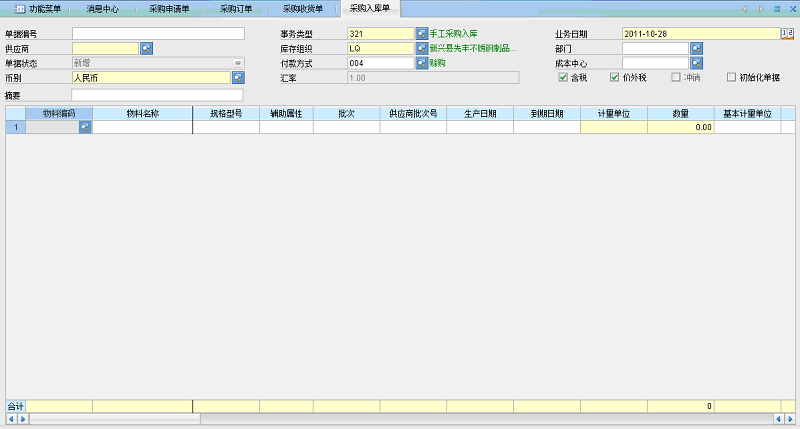Screen dimensions: 800x429
Task: Open the transaction type (事务类型) lookup icon
Action: pyautogui.click(x=421, y=34)
